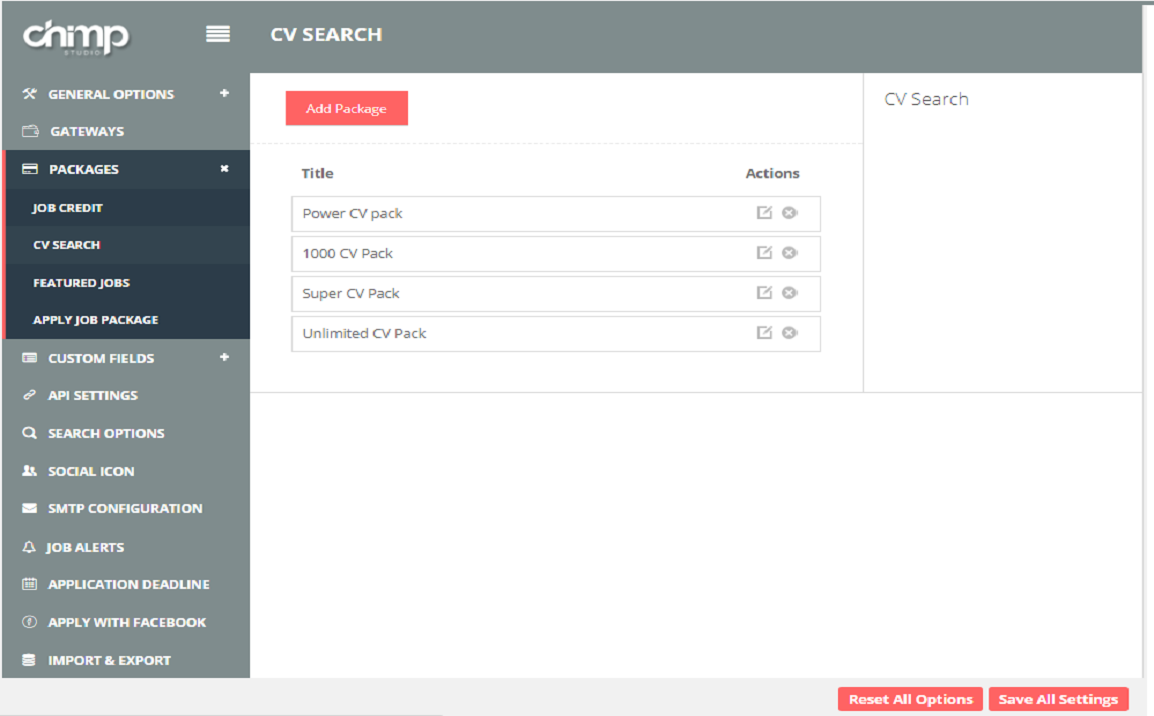Expand Custom Fields with plus sign
This screenshot has width=1154, height=716.
tap(224, 358)
